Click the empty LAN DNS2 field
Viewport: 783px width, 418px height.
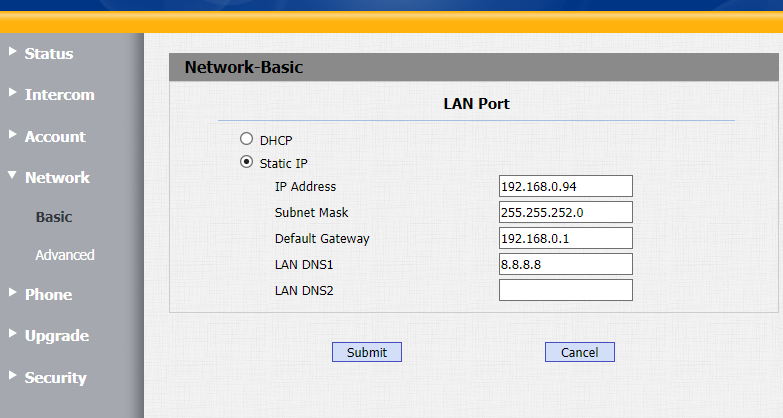(565, 290)
